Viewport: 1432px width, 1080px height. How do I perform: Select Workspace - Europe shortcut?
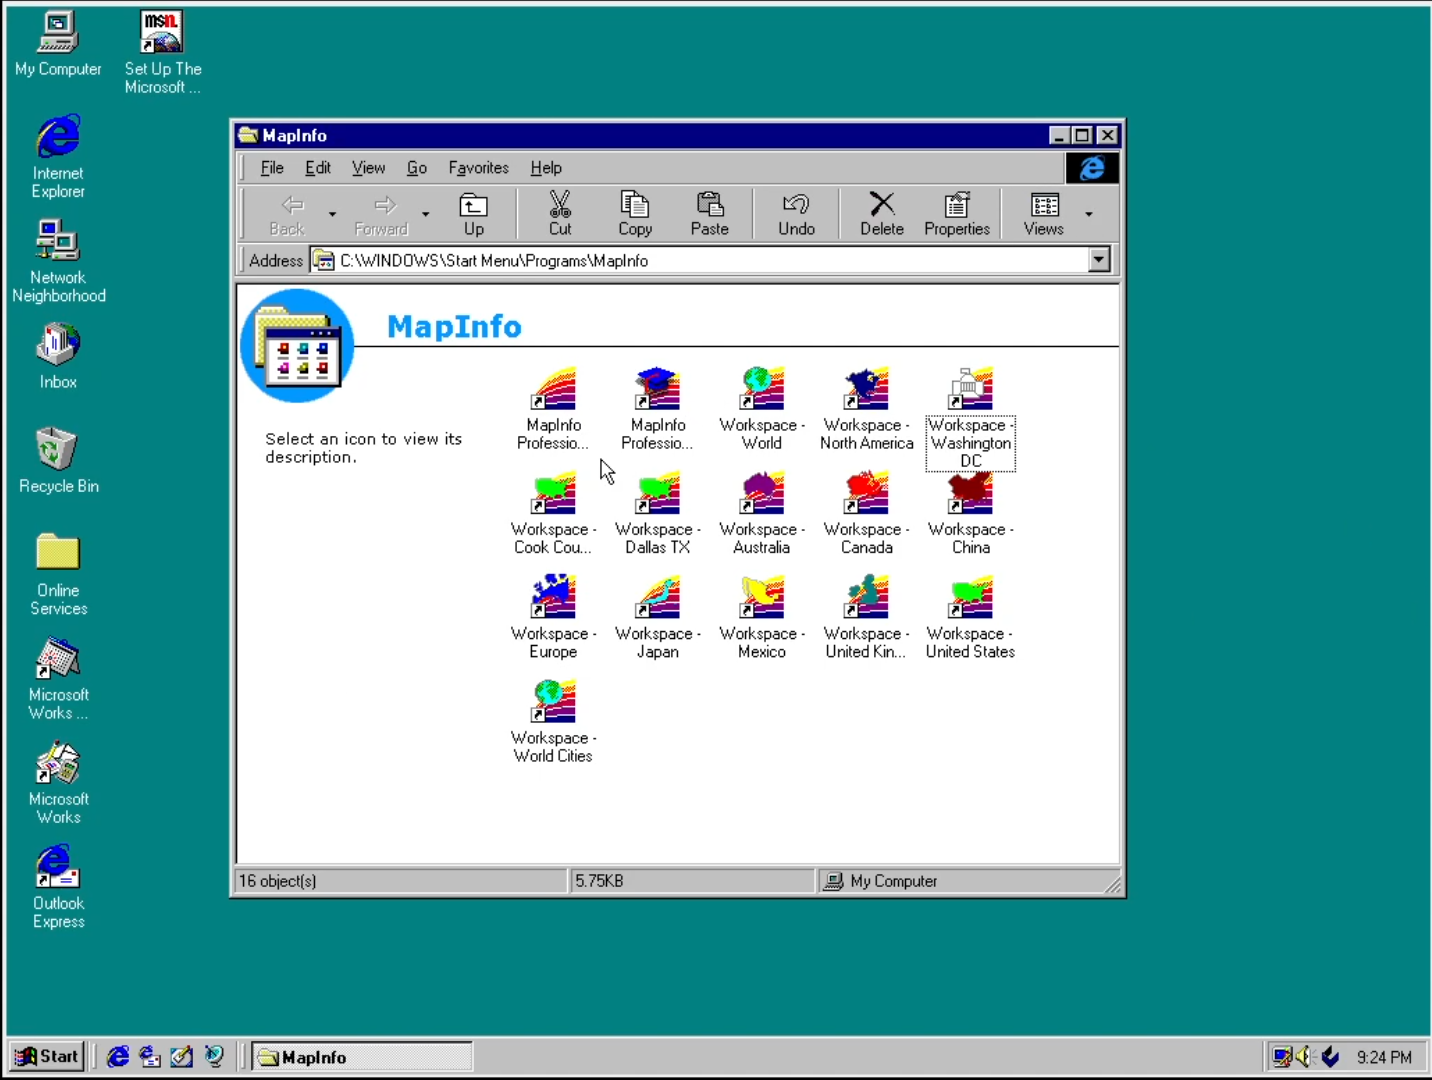coord(553,617)
